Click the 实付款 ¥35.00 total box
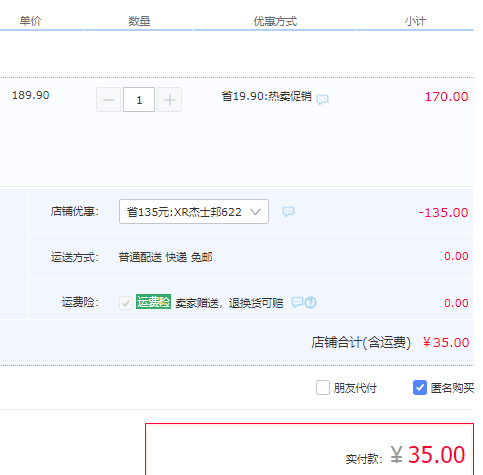Image resolution: width=483 pixels, height=475 pixels. coord(309,449)
